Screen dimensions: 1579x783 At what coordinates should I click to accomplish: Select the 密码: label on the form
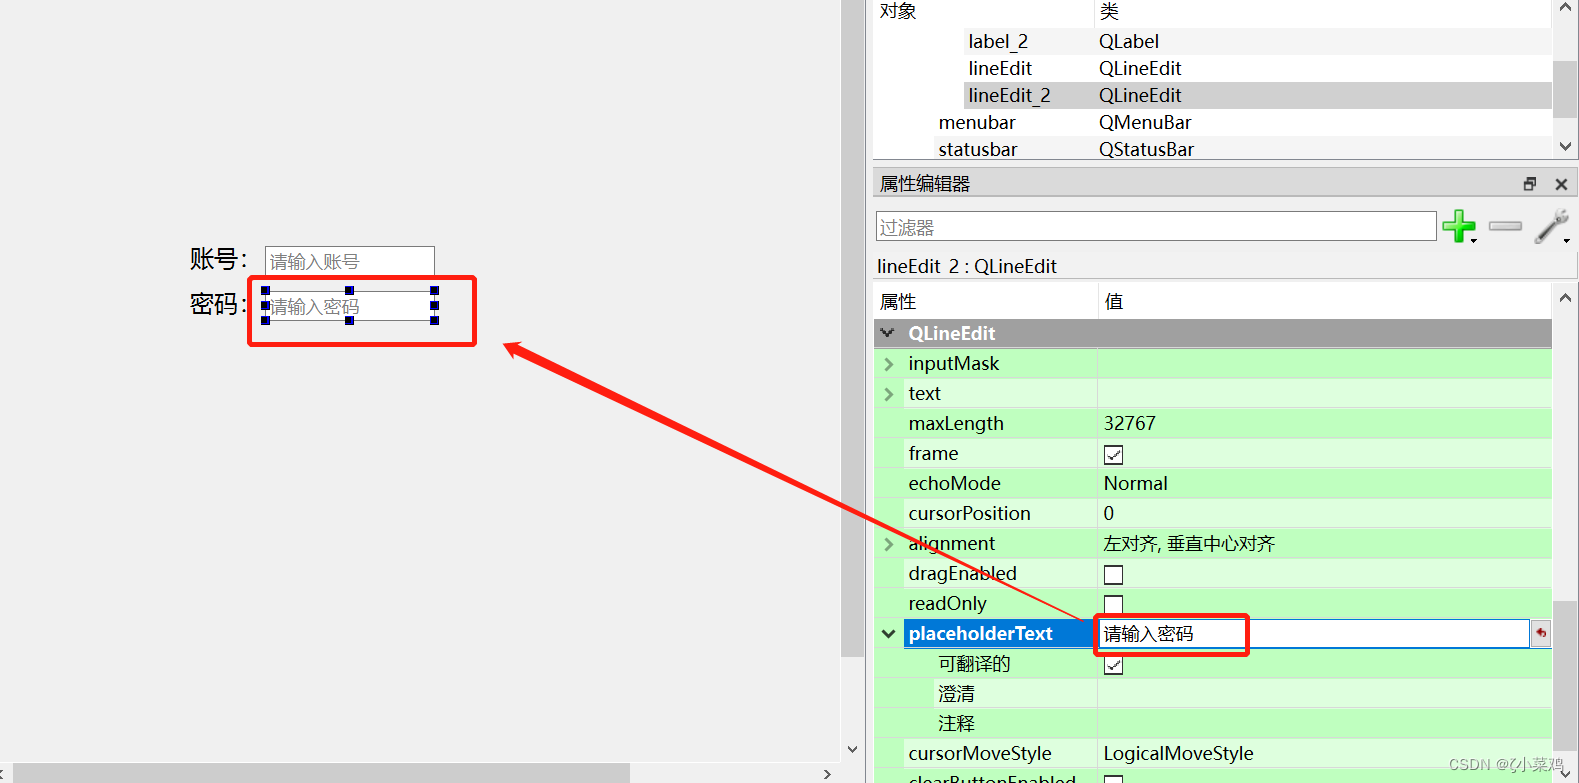click(x=219, y=304)
